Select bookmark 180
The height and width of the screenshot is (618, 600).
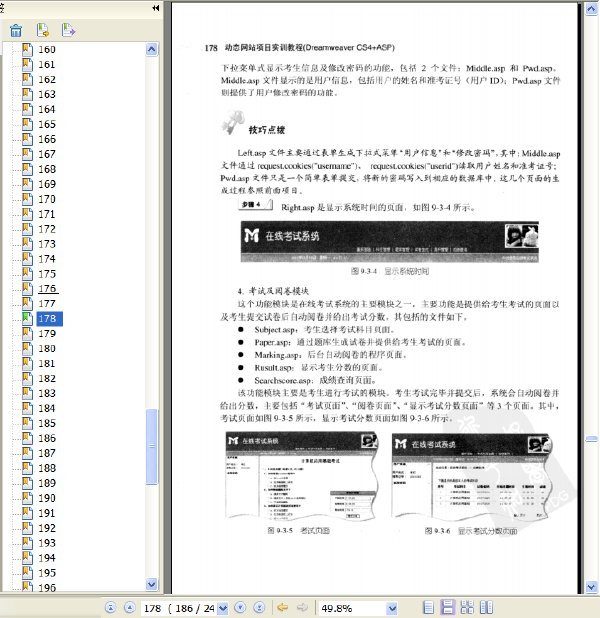click(47, 348)
